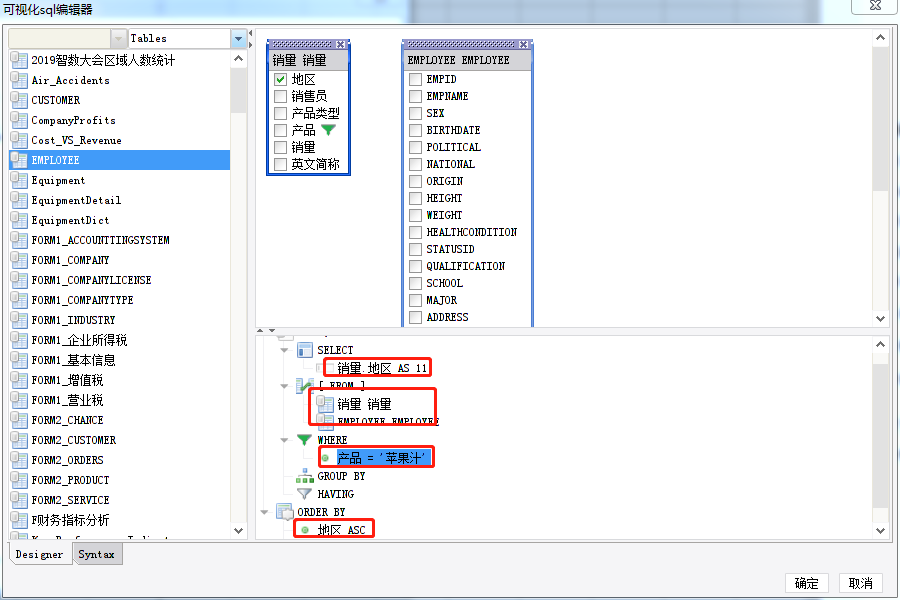Click the table icon beside Cost_VS_Revenue
The height and width of the screenshot is (600, 900).
(x=19, y=140)
